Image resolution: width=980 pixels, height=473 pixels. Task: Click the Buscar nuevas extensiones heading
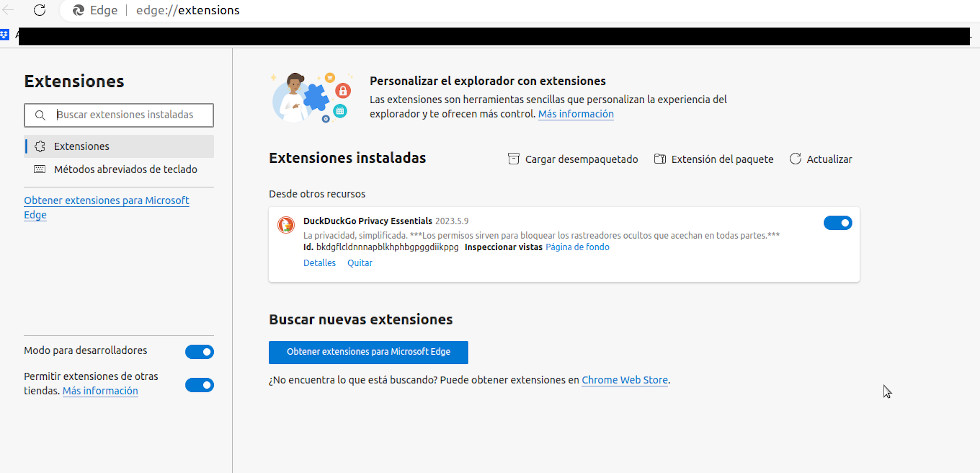361,319
